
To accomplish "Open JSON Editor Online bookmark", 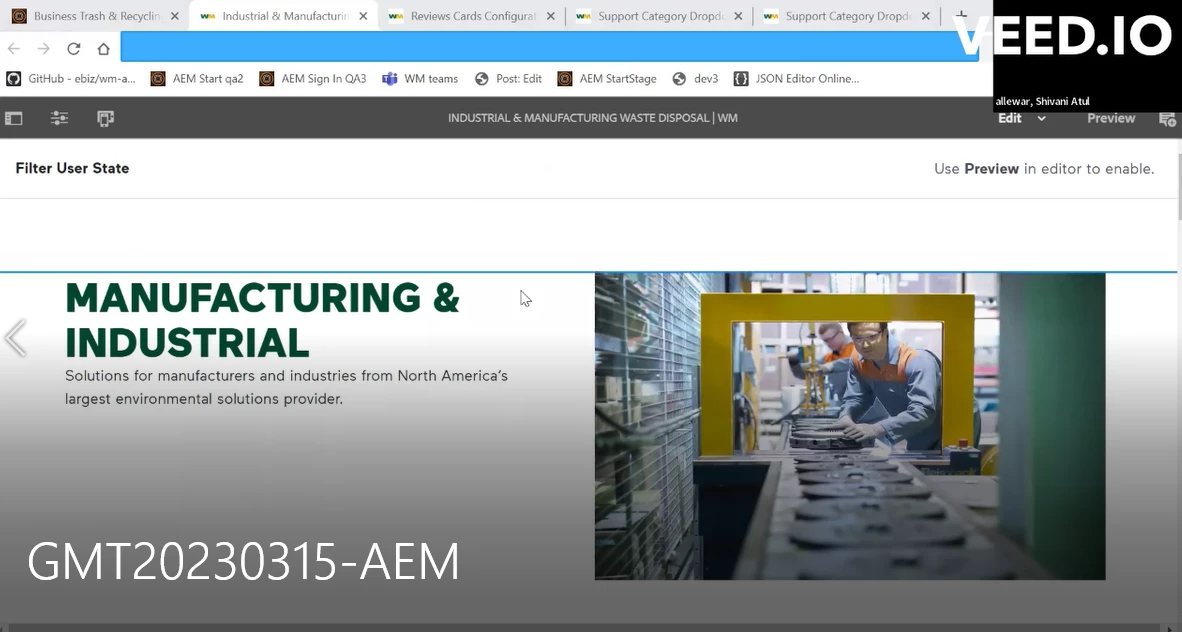I will click(796, 78).
